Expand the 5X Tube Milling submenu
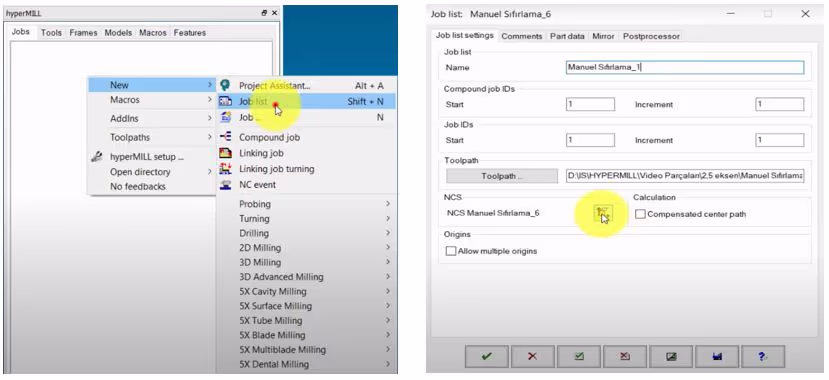829x380 pixels. point(307,320)
